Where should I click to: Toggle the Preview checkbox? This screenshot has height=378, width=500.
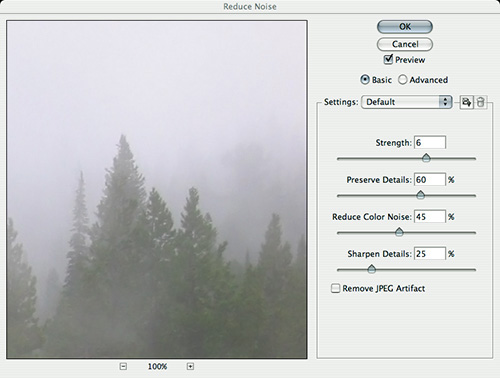click(388, 60)
